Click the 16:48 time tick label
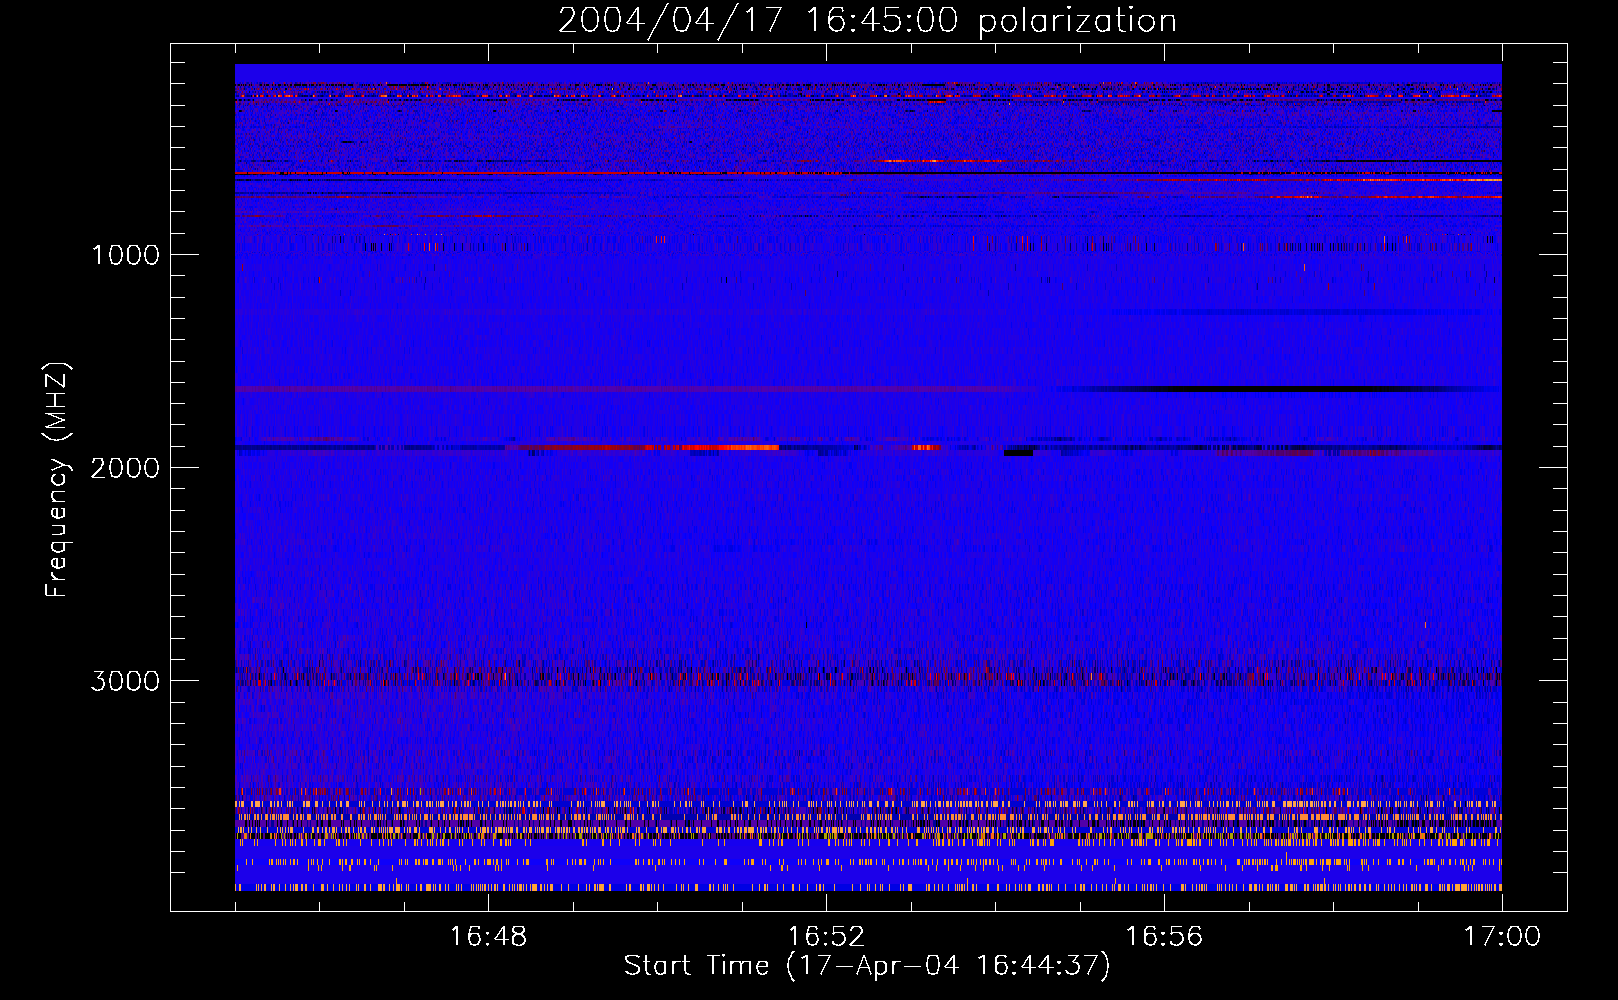Image resolution: width=1618 pixels, height=1000 pixels. [488, 937]
